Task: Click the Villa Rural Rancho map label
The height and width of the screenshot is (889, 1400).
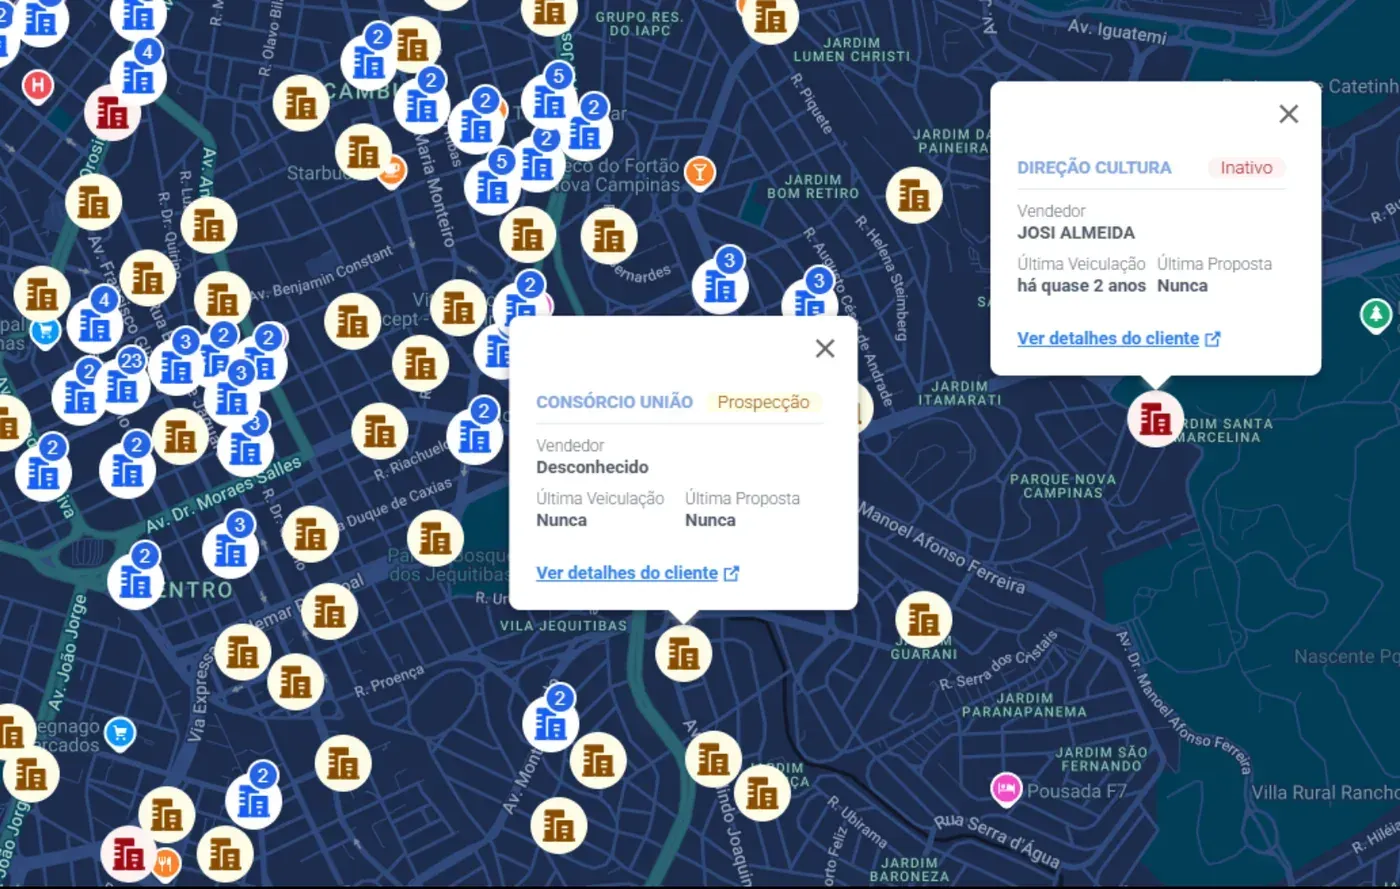Action: (1325, 792)
